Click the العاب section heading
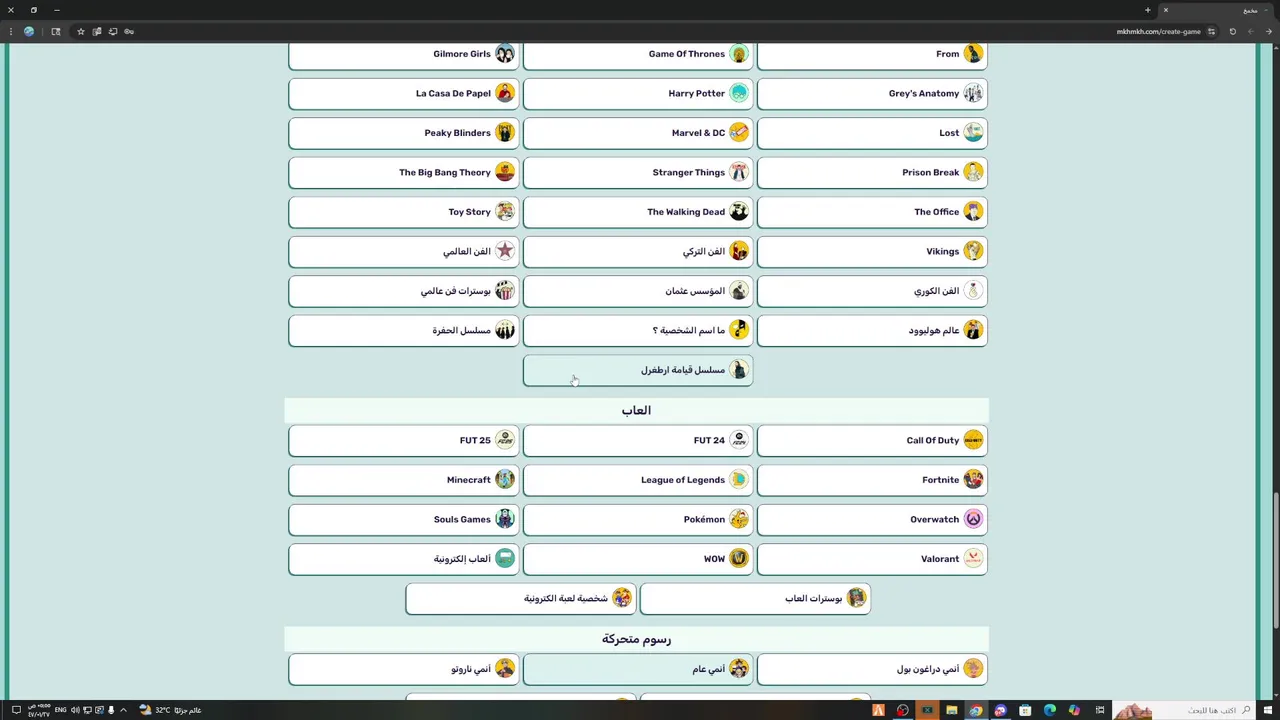Screen dimensions: 1280x720 coord(636,411)
